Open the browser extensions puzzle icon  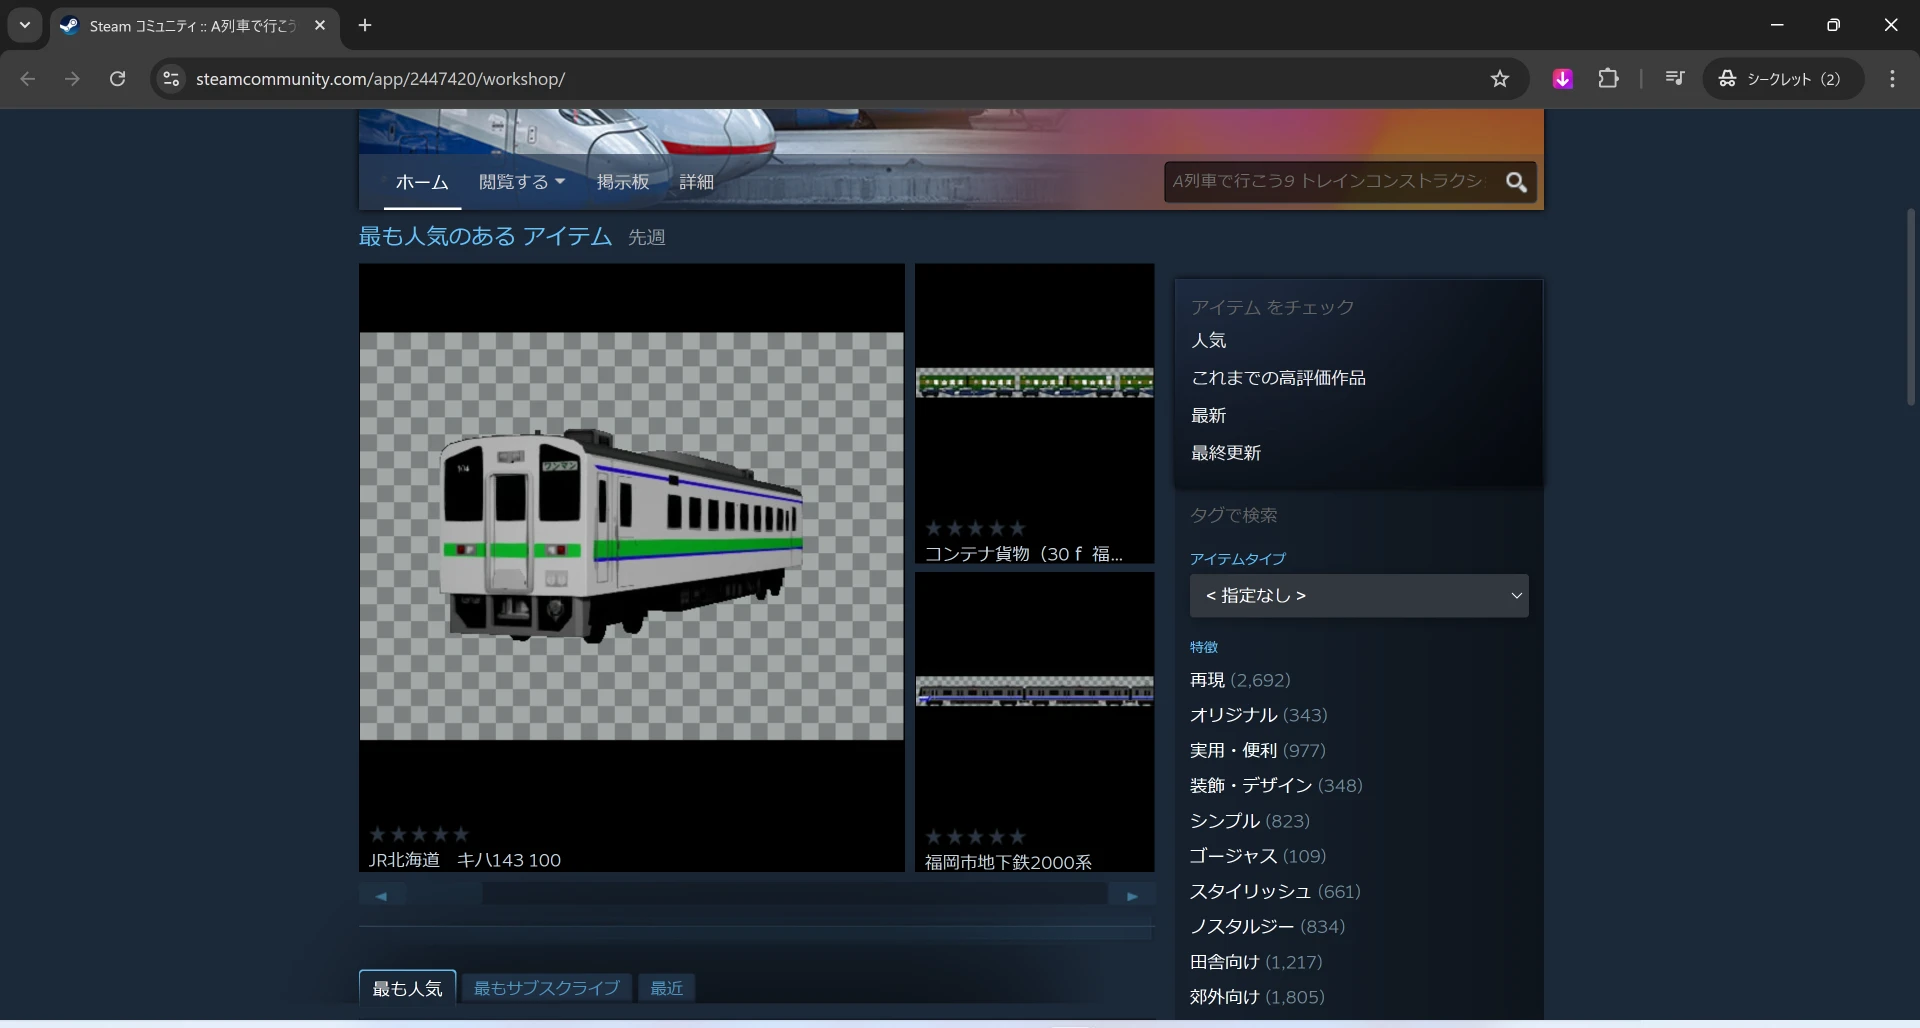tap(1608, 79)
